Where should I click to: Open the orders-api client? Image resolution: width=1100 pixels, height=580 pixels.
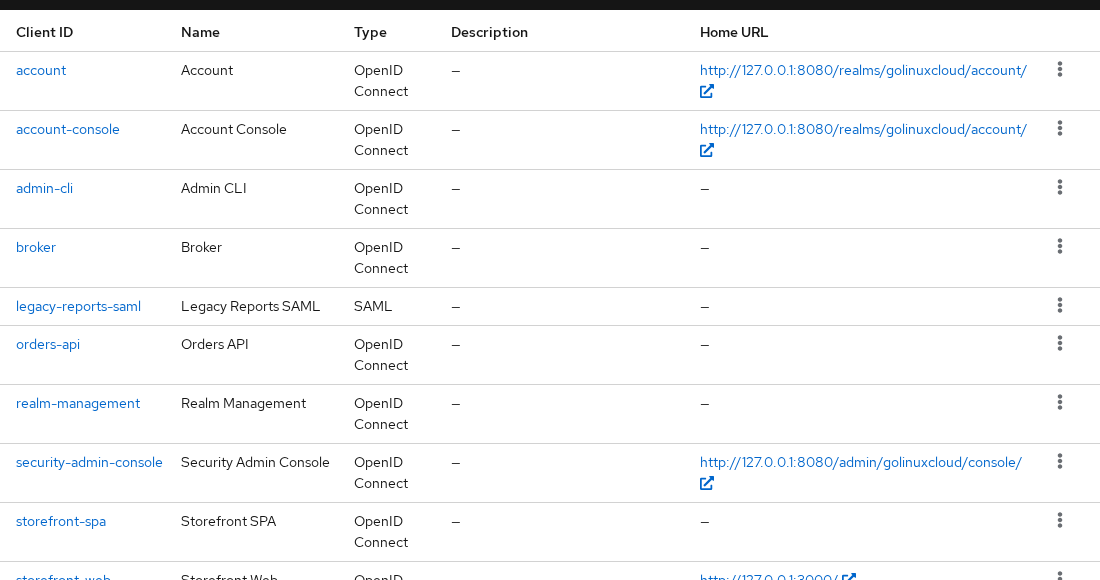pos(48,344)
